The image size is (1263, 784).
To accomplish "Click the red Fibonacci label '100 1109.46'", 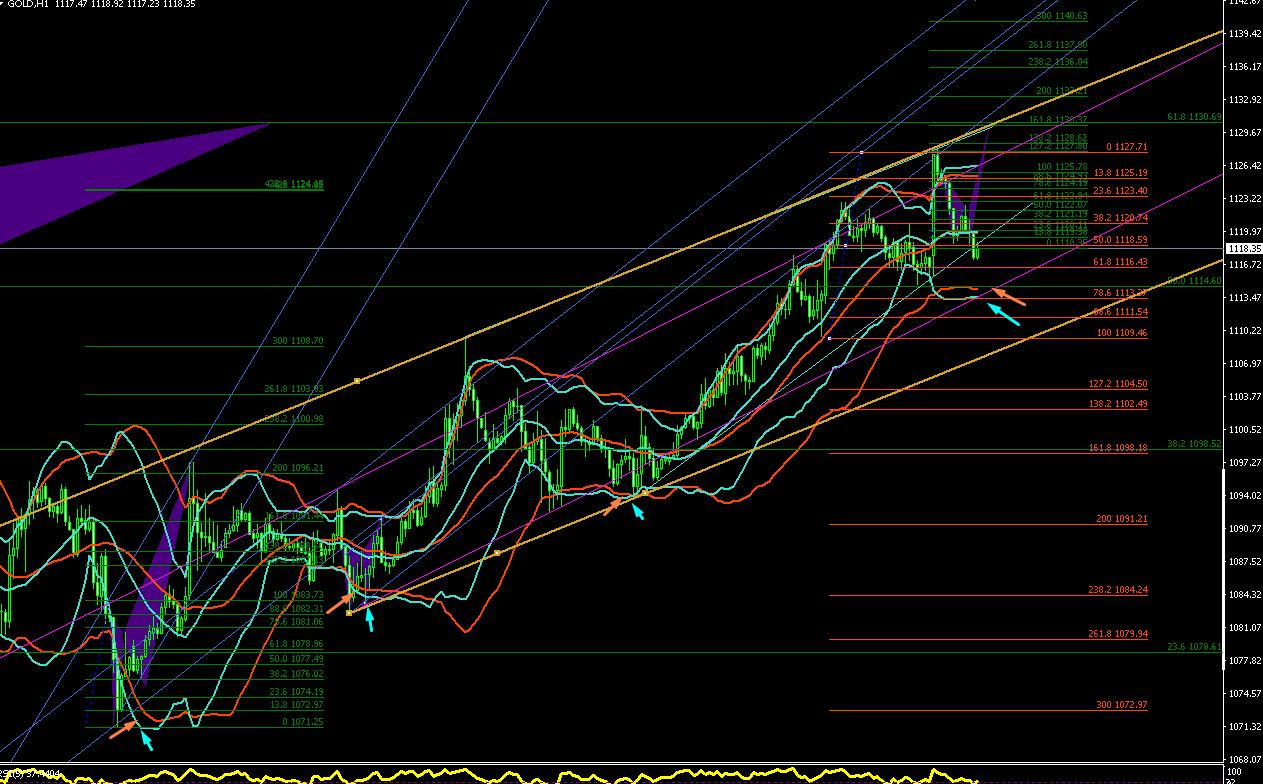I will pos(1122,333).
